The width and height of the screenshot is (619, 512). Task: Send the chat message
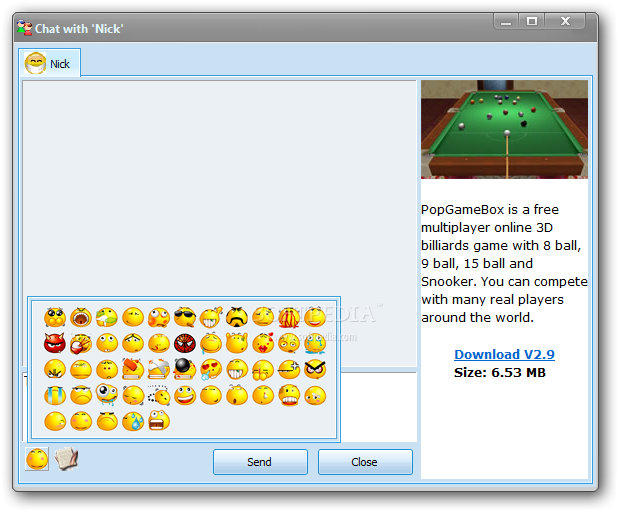click(260, 462)
